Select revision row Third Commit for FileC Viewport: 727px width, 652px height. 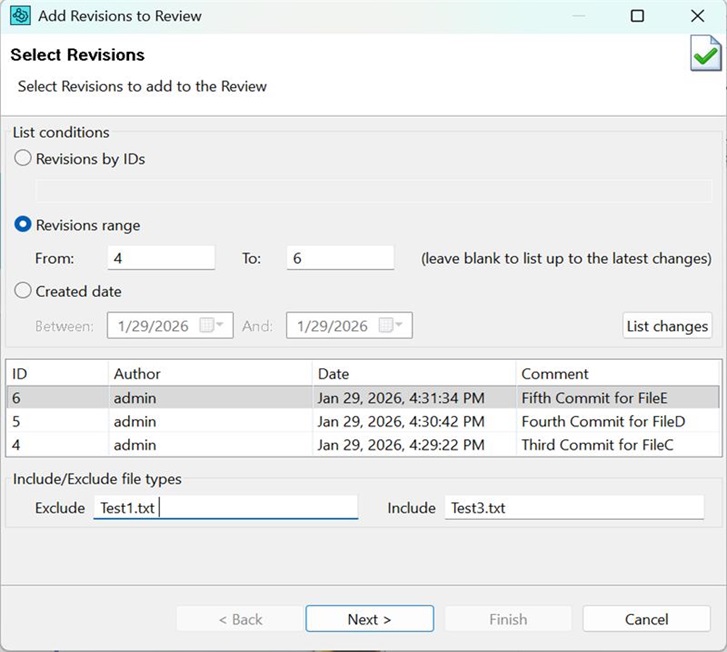[x=363, y=445]
